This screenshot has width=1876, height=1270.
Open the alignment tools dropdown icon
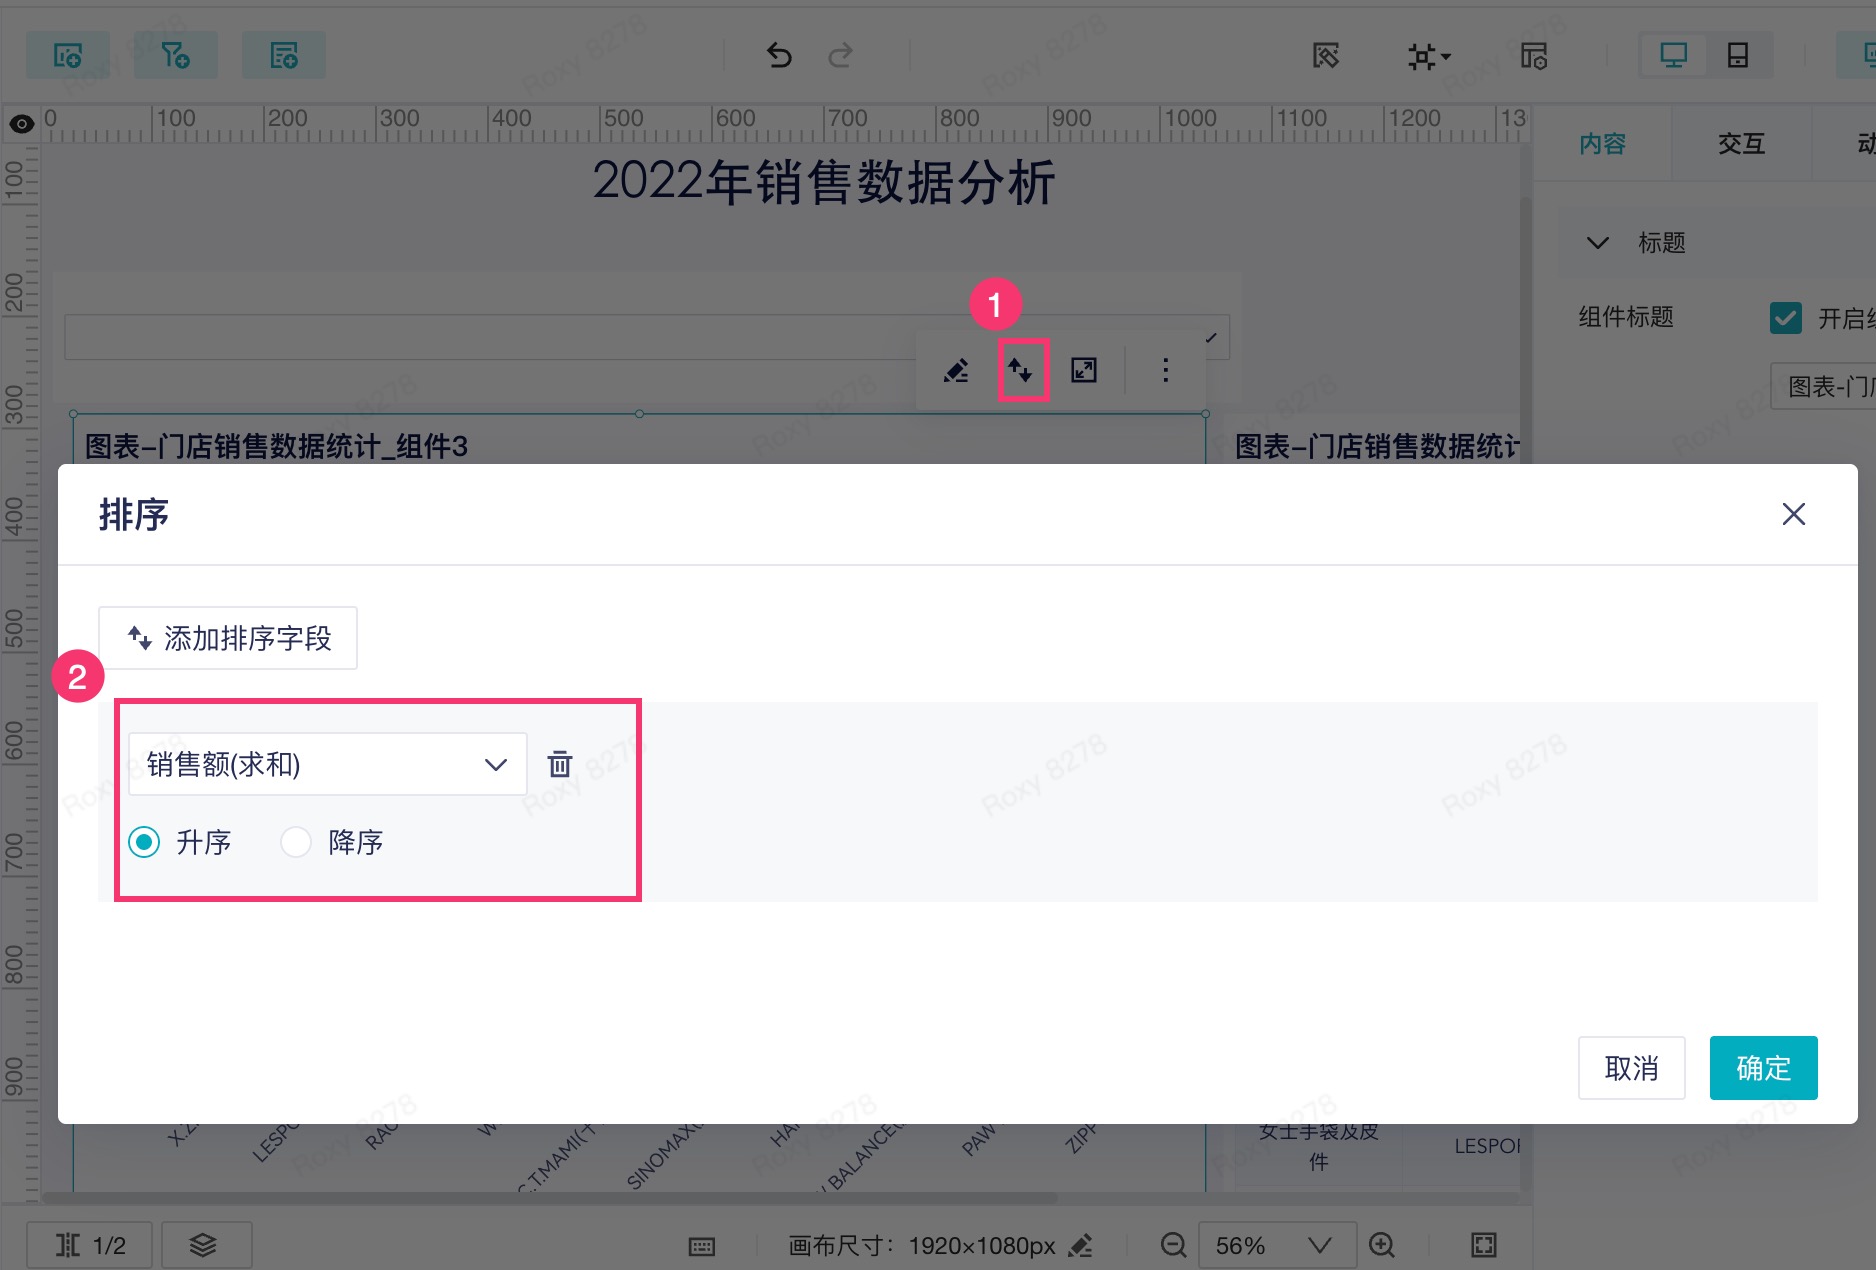(x=1428, y=56)
